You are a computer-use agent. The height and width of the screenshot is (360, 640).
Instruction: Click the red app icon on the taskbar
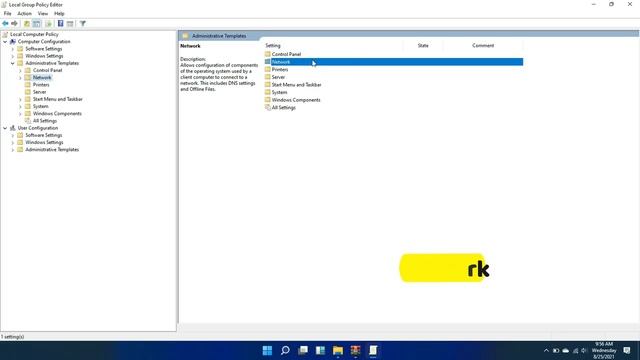point(356,350)
